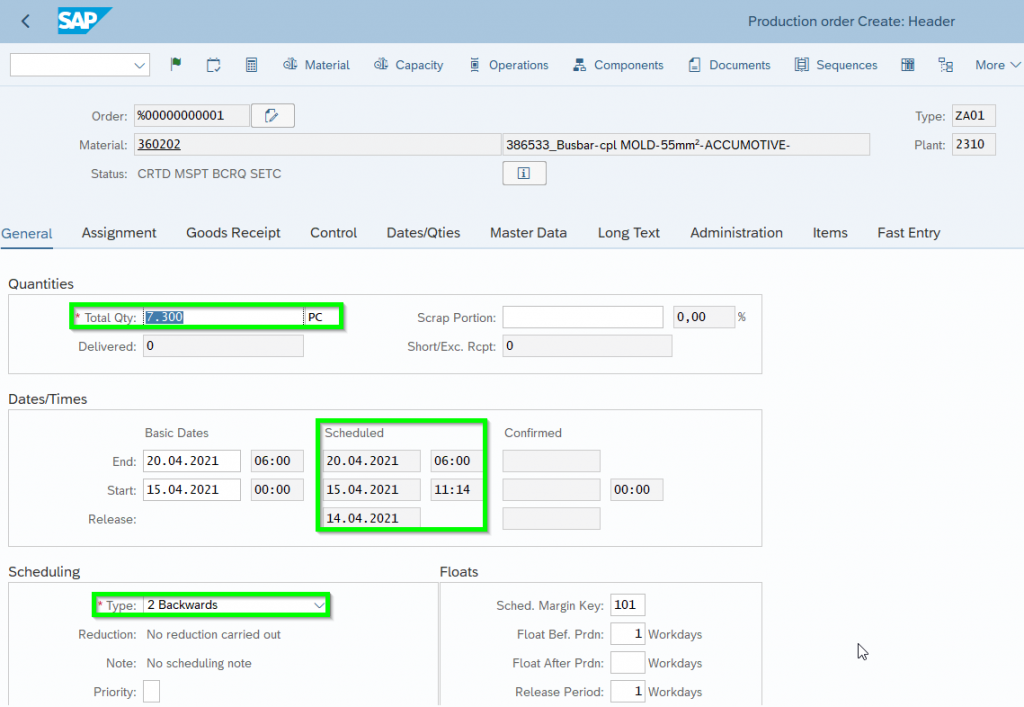
Task: Expand the More menu
Action: pyautogui.click(x=997, y=65)
